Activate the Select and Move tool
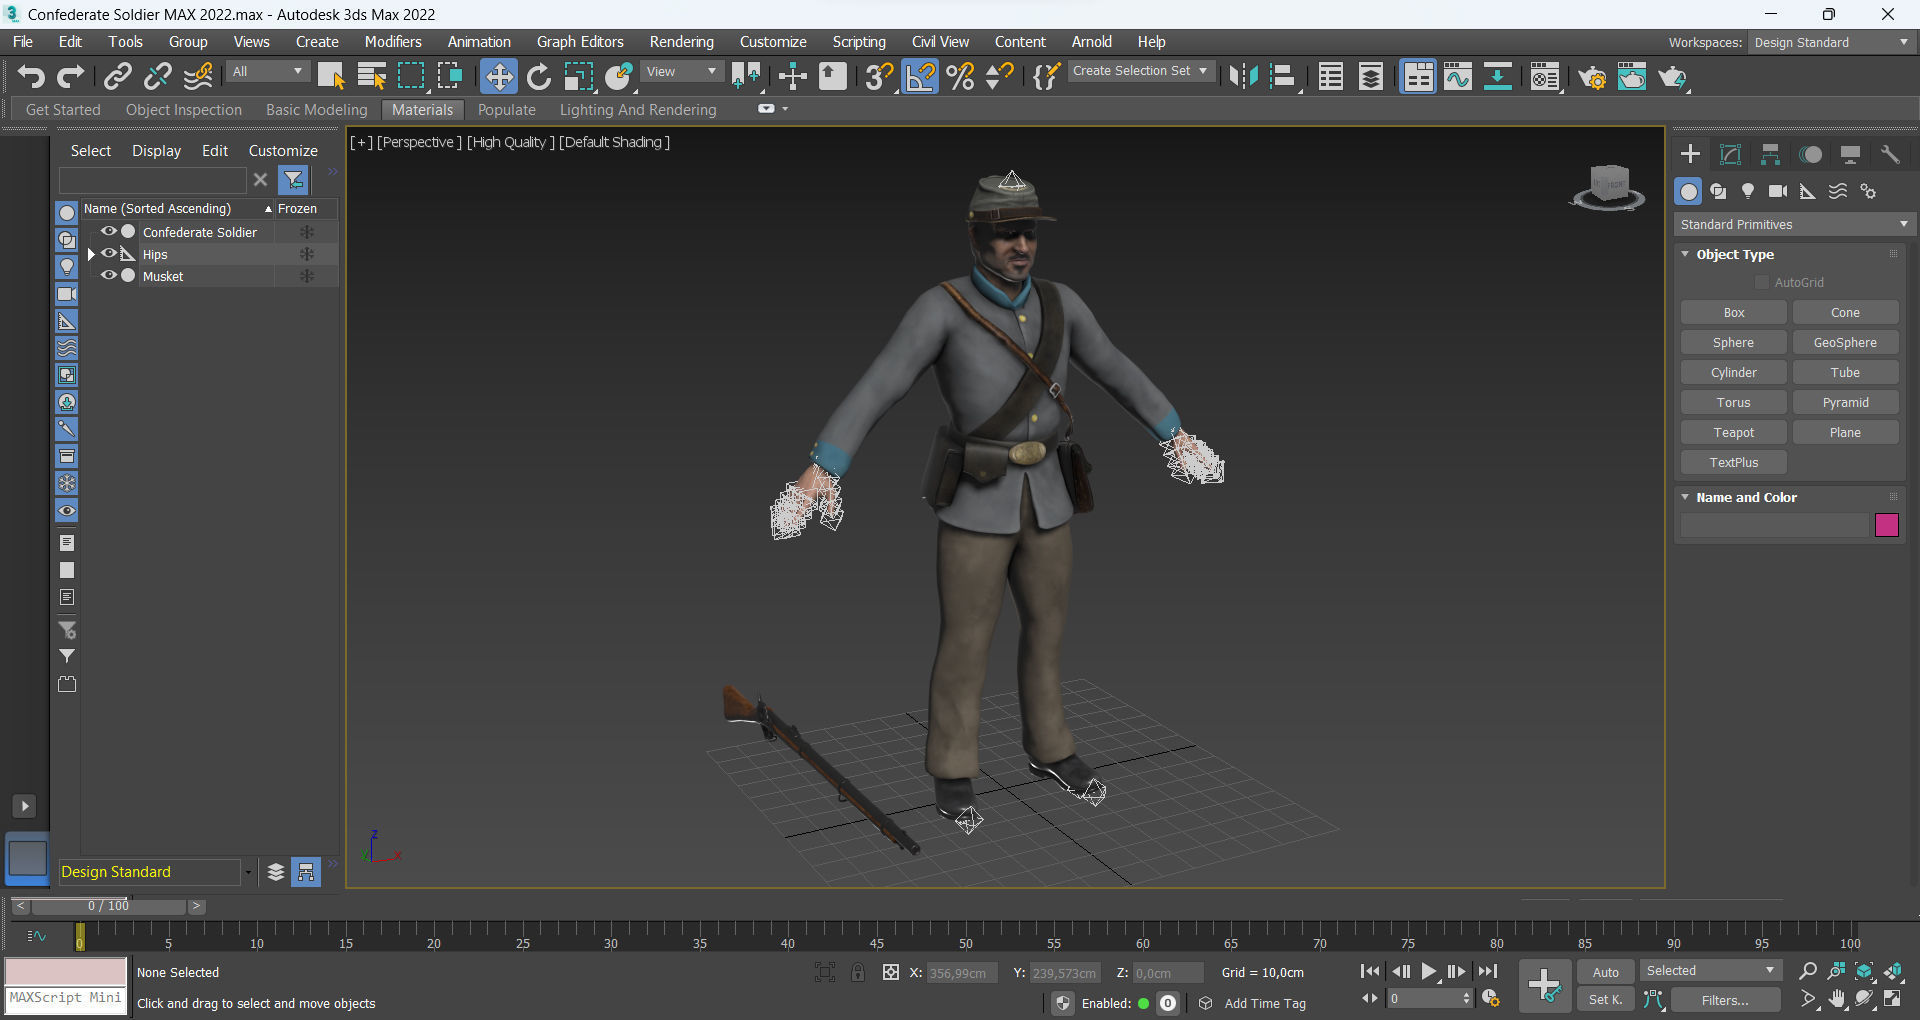Viewport: 1920px width, 1020px height. tap(498, 77)
